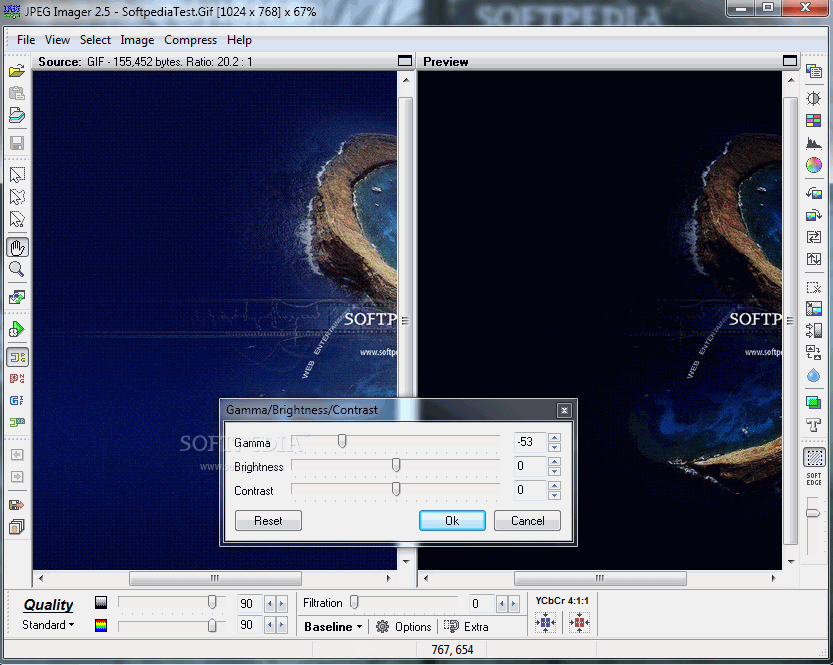This screenshot has height=665, width=833.
Task: Click the scanner acquire icon
Action: point(17,115)
